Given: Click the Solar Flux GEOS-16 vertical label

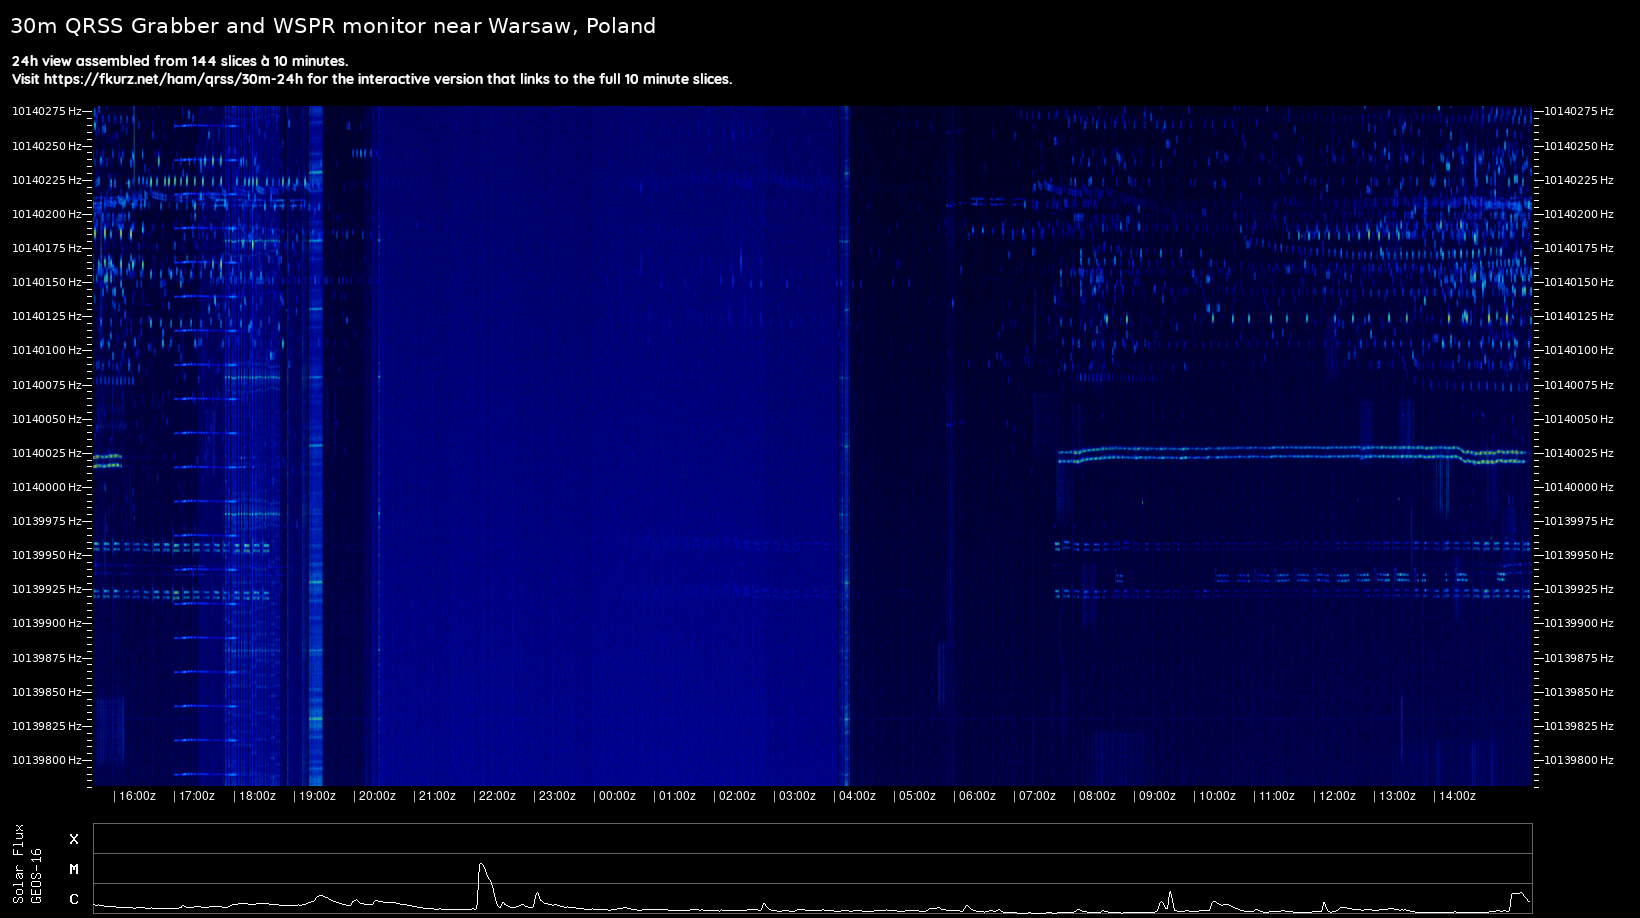Looking at the screenshot, I should (28, 866).
